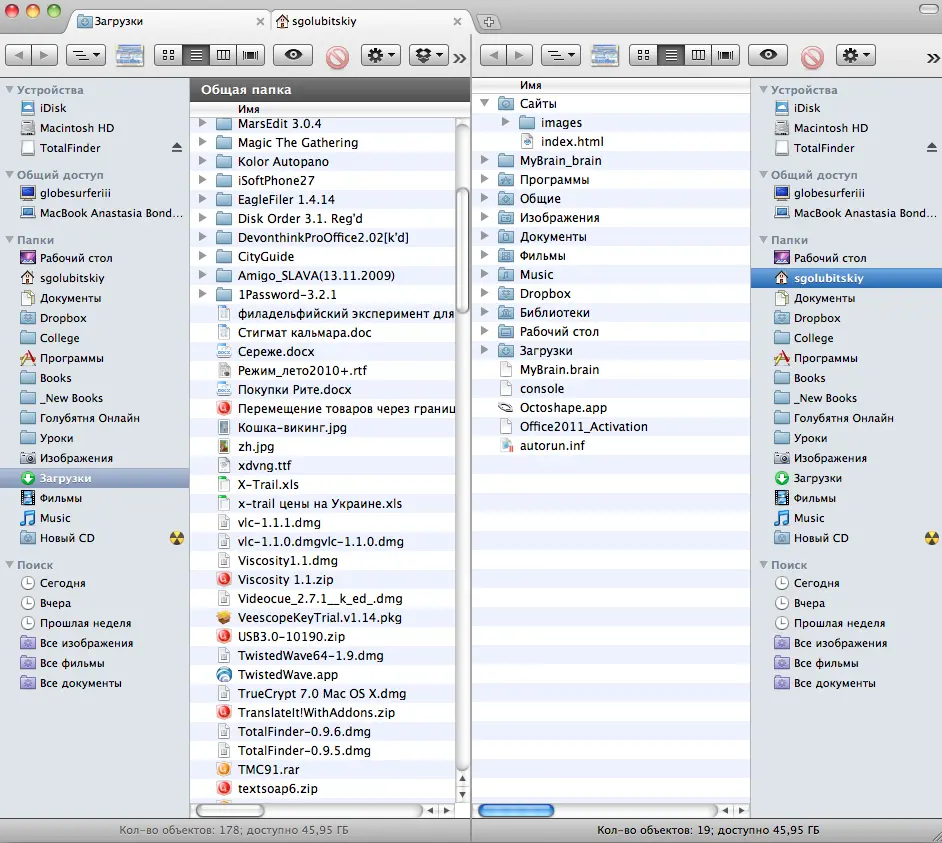Open the path dropdown in sgolubitskiy toolbar
Screen dimensions: 942x843
pos(561,55)
